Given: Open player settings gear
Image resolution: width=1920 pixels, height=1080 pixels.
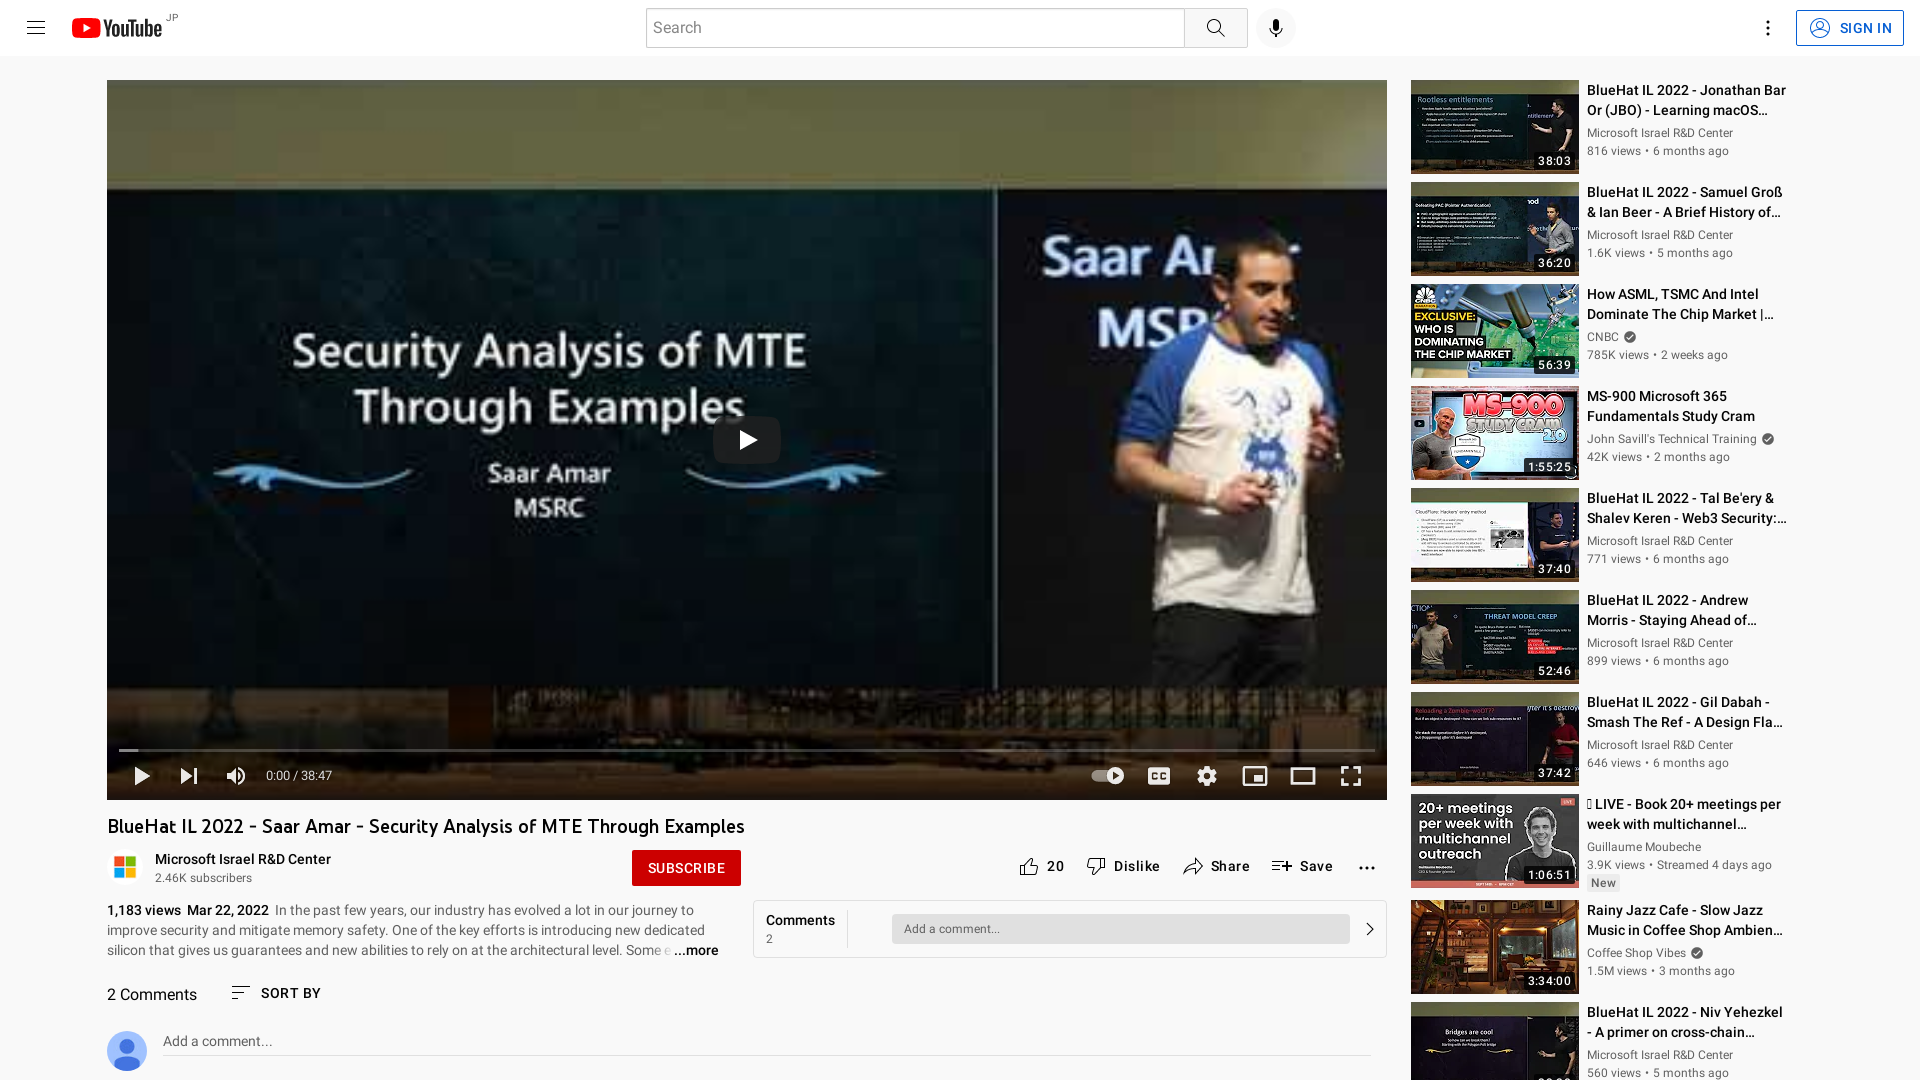Looking at the screenshot, I should tap(1206, 776).
